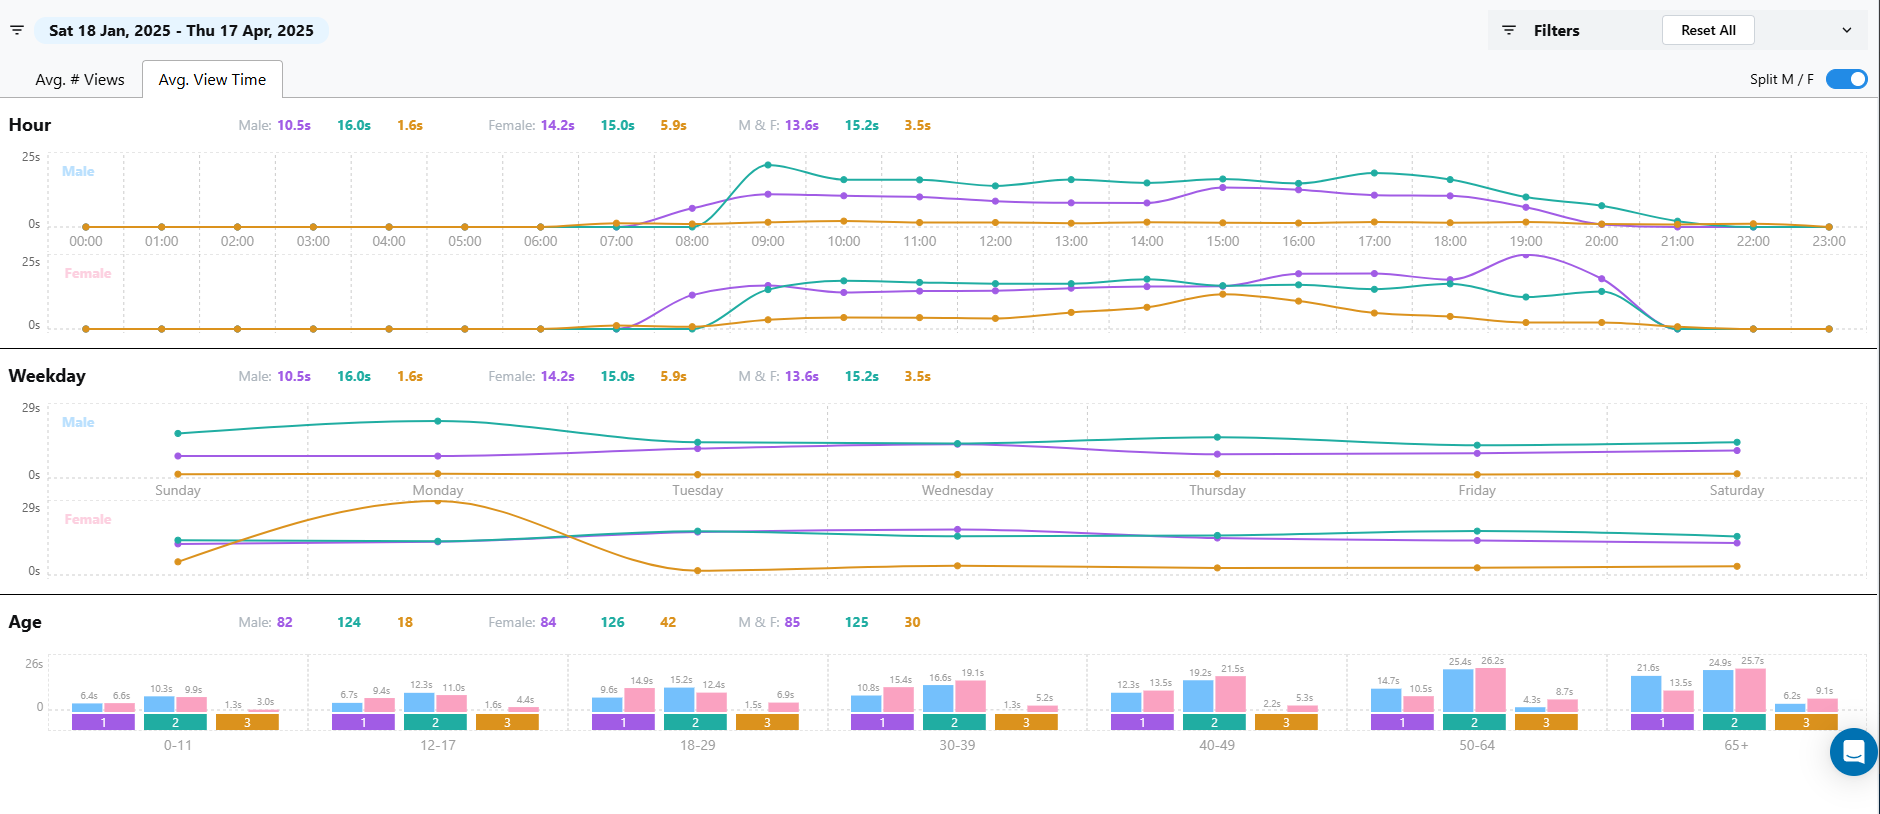The image size is (1880, 814).
Task: Open the Sat 18 Jan – Thu 17 Apr date range
Action: (x=181, y=30)
